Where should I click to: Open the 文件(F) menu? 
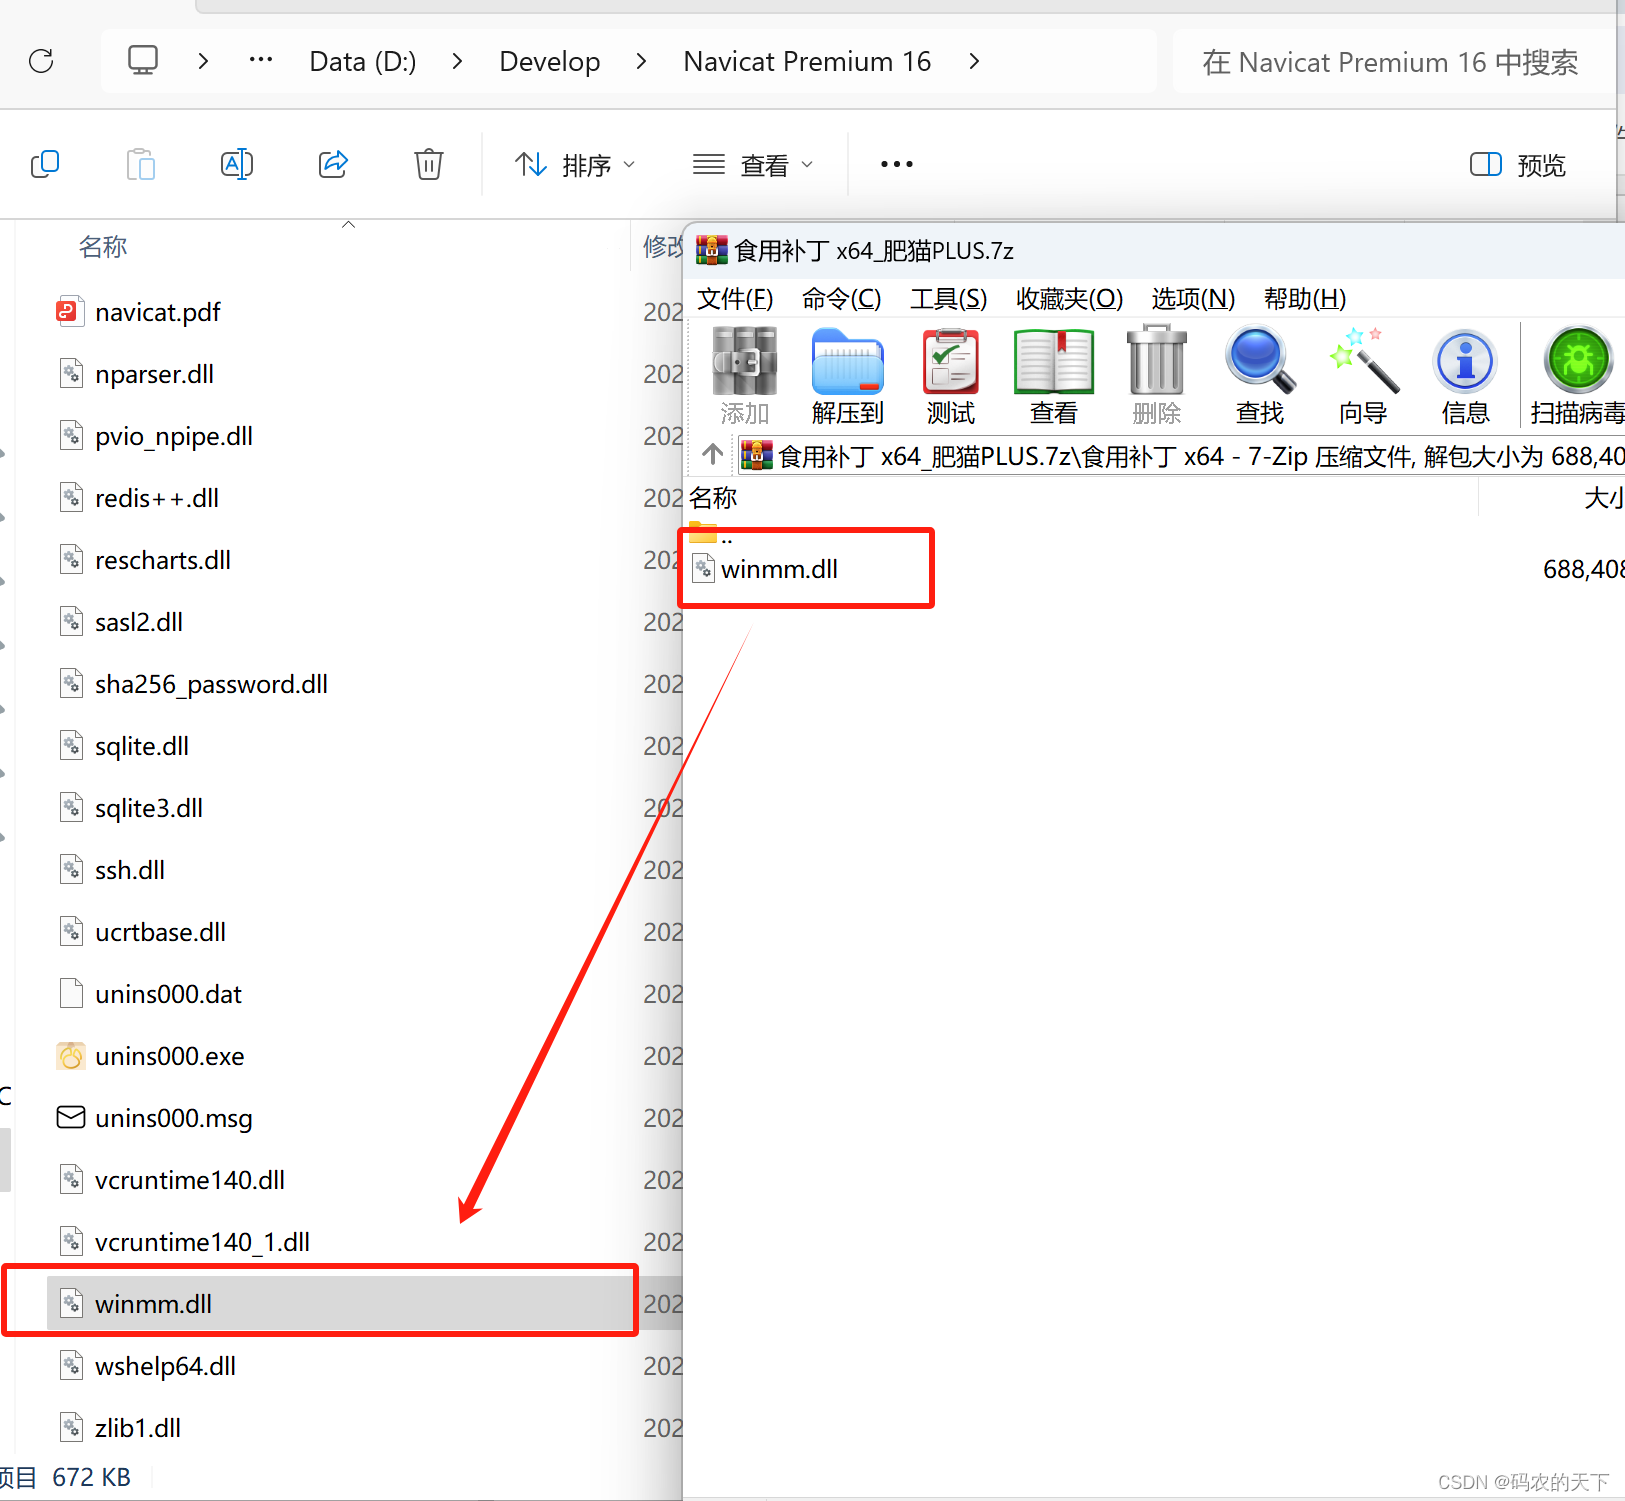pyautogui.click(x=735, y=299)
